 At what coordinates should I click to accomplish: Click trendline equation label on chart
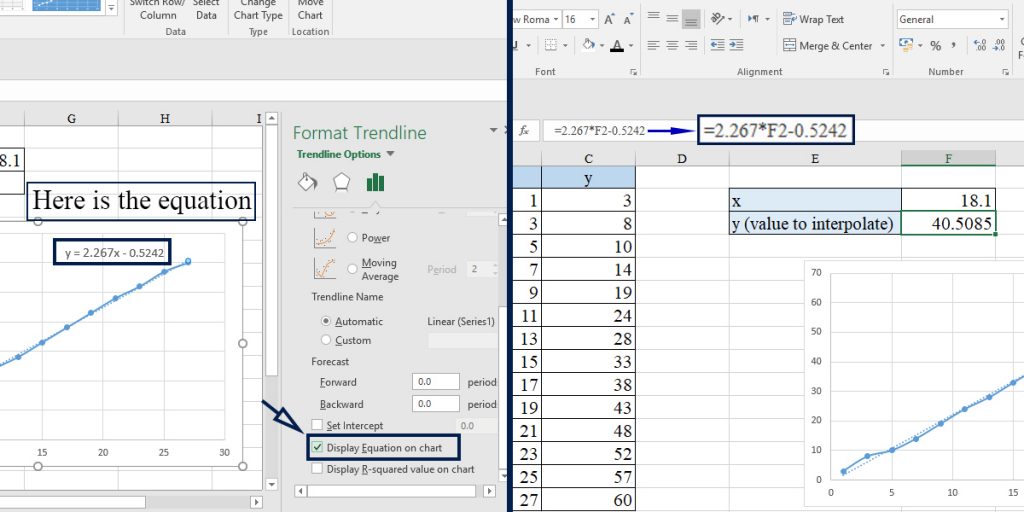114,252
